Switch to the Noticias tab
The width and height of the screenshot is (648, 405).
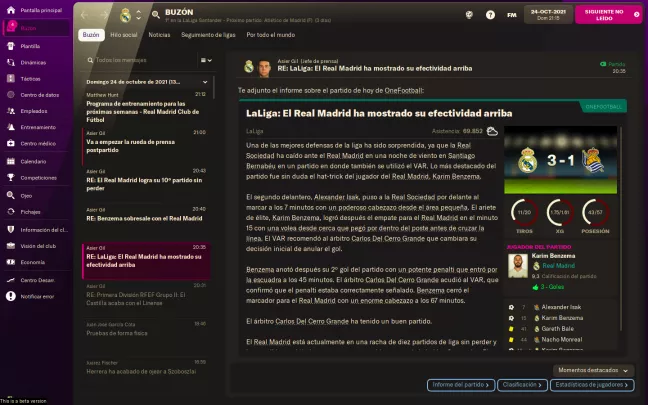[159, 35]
